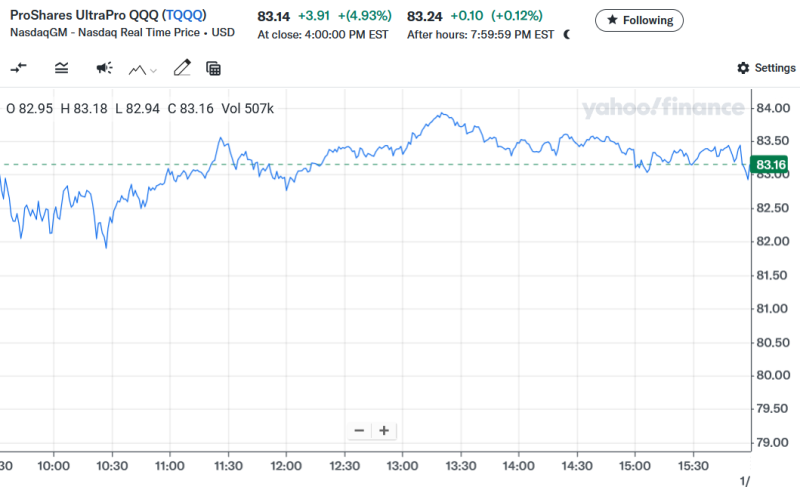Open the indicators icon
The width and height of the screenshot is (800, 490).
click(x=62, y=68)
